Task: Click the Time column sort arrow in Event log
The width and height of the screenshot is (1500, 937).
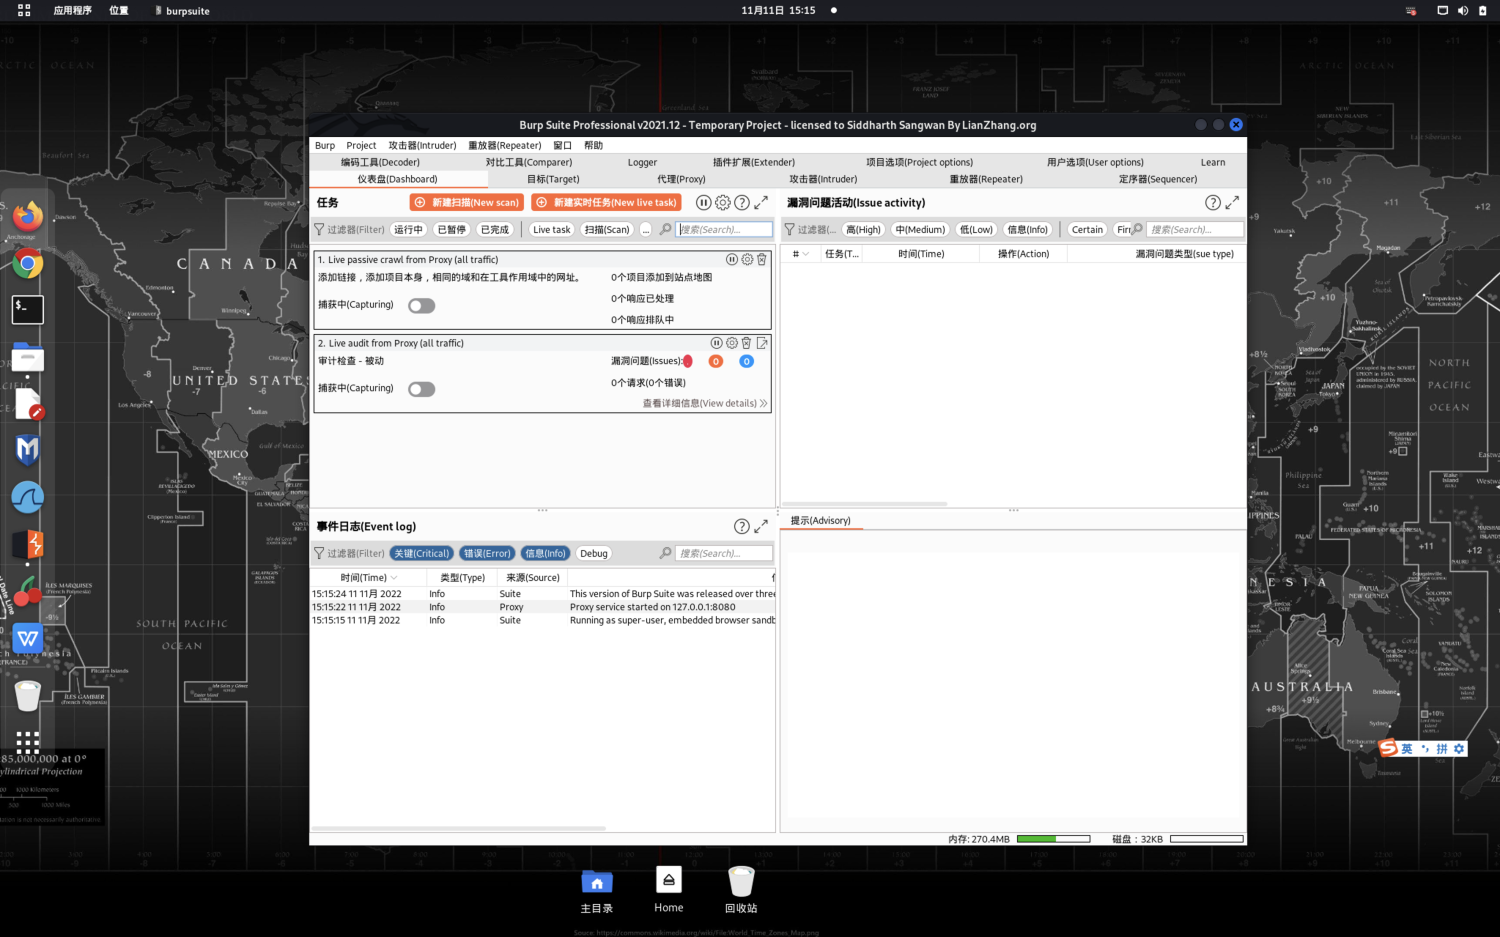Action: (394, 578)
